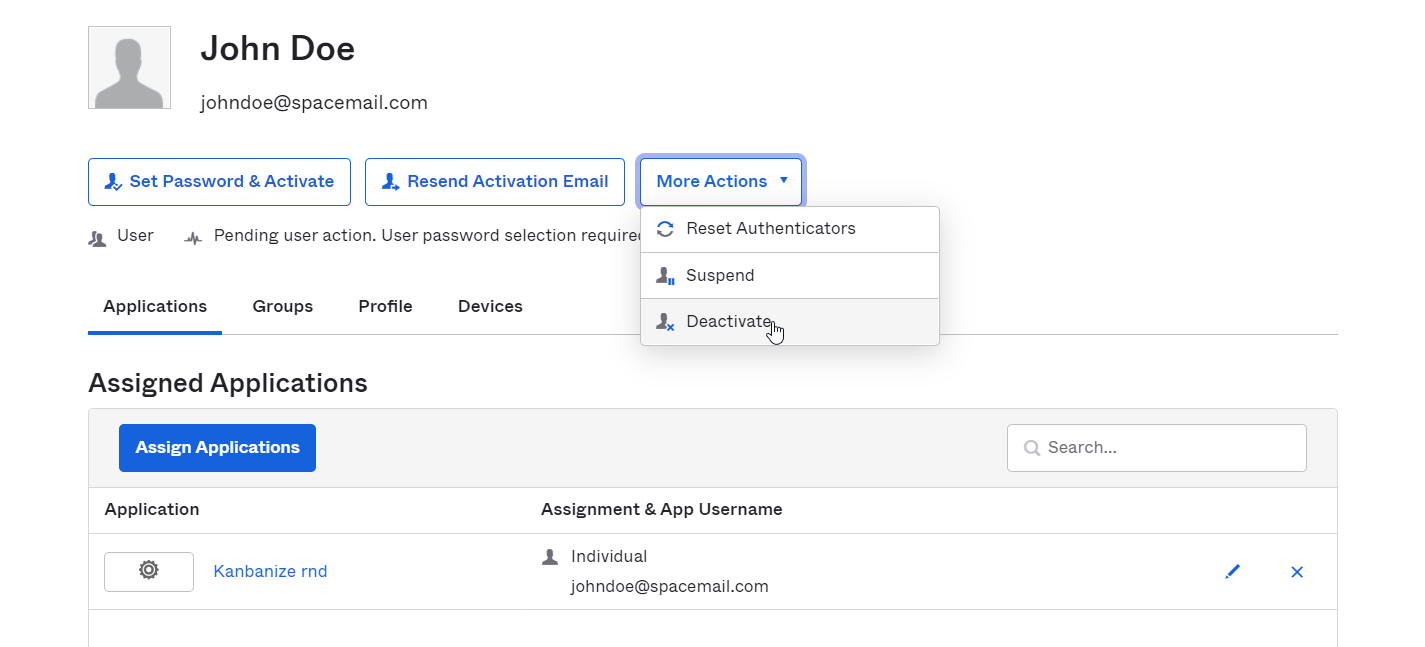Click the Resend Activation Email button

[495, 182]
